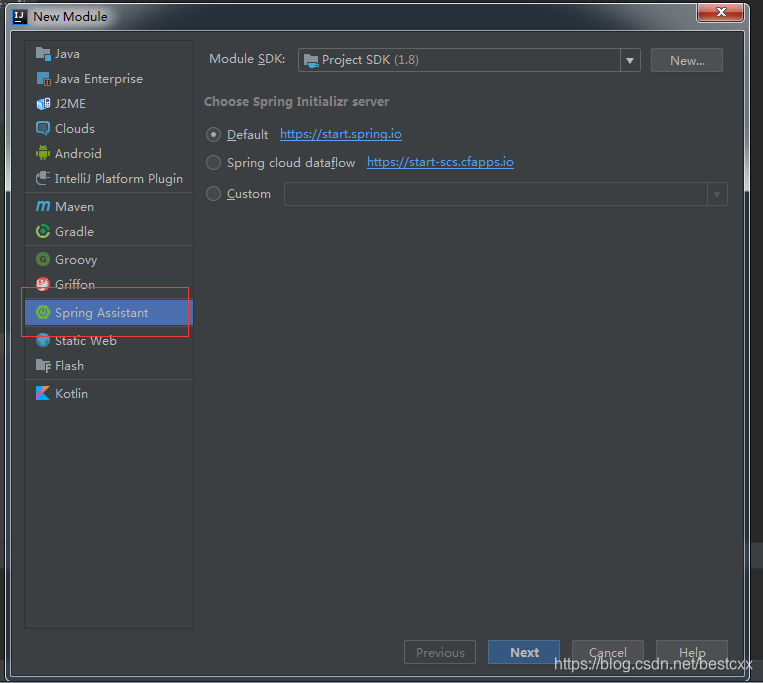Screen dimensions: 763x683
Task: Open the https://start-scs.cfapps.io link
Action: coord(440,162)
